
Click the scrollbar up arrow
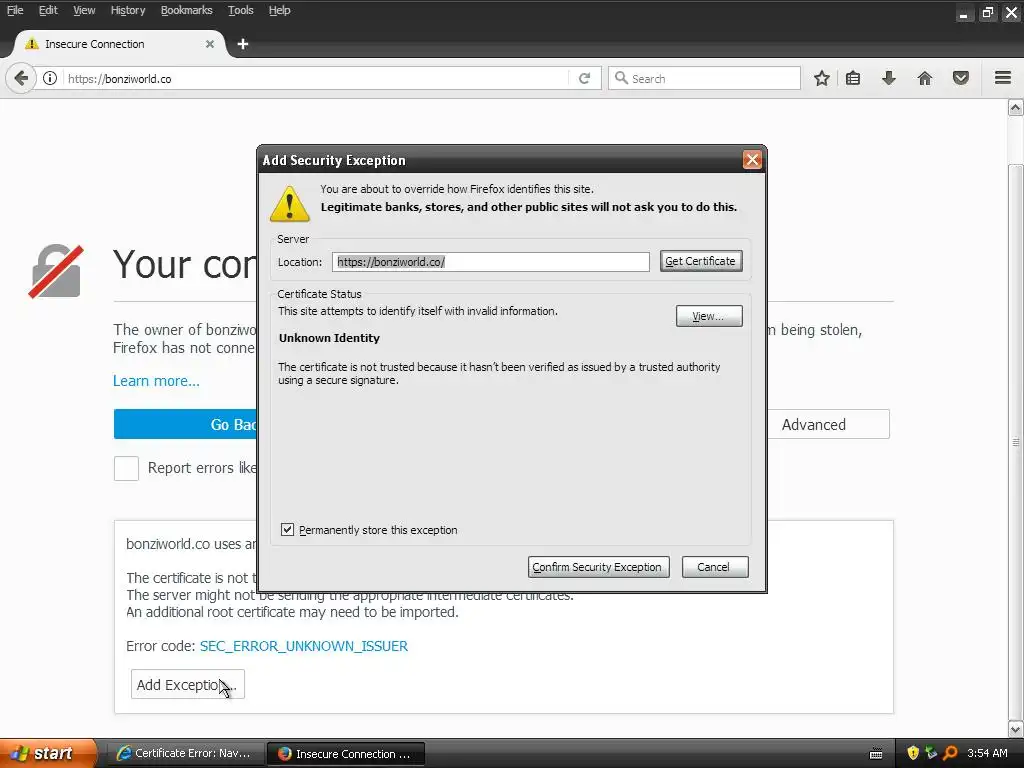pyautogui.click(x=1016, y=107)
